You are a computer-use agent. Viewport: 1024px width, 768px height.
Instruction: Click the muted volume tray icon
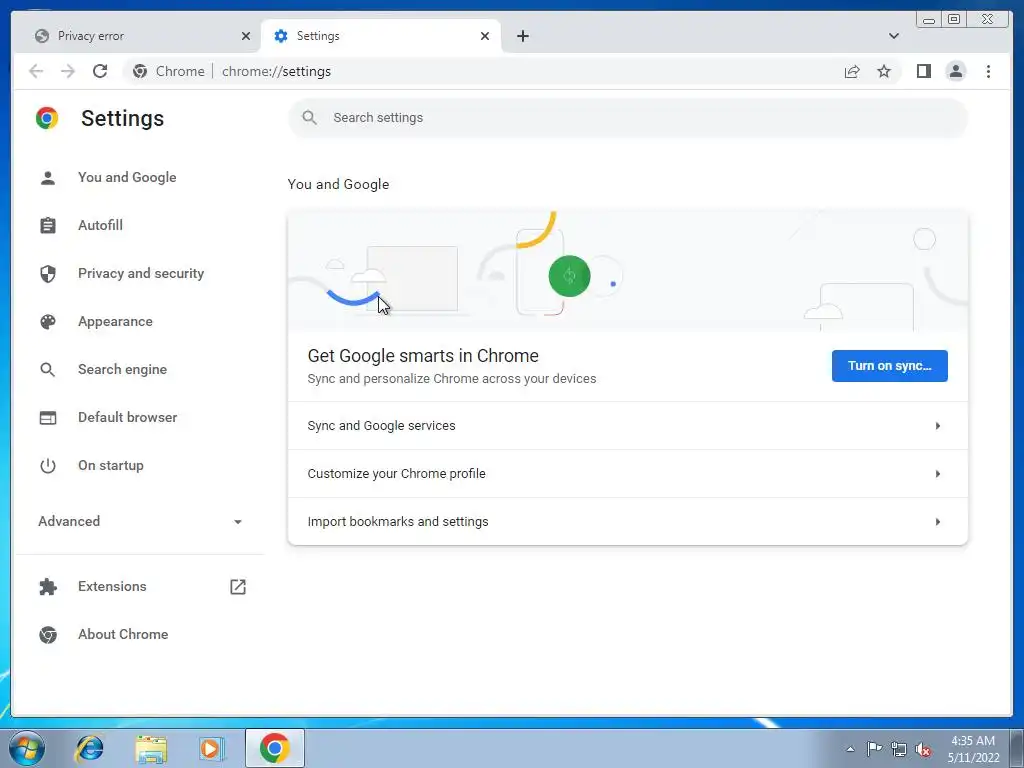tap(923, 749)
